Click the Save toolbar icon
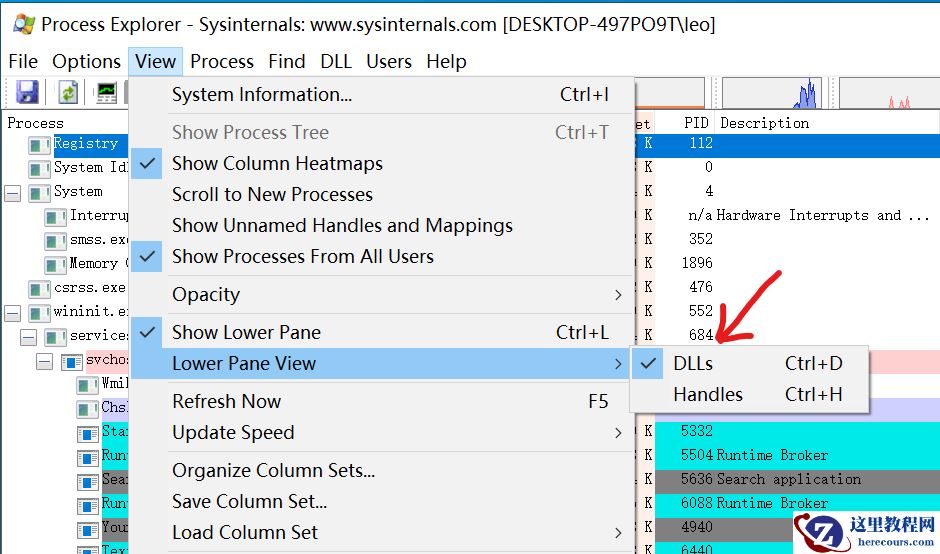The height and width of the screenshot is (554, 940). click(x=27, y=92)
